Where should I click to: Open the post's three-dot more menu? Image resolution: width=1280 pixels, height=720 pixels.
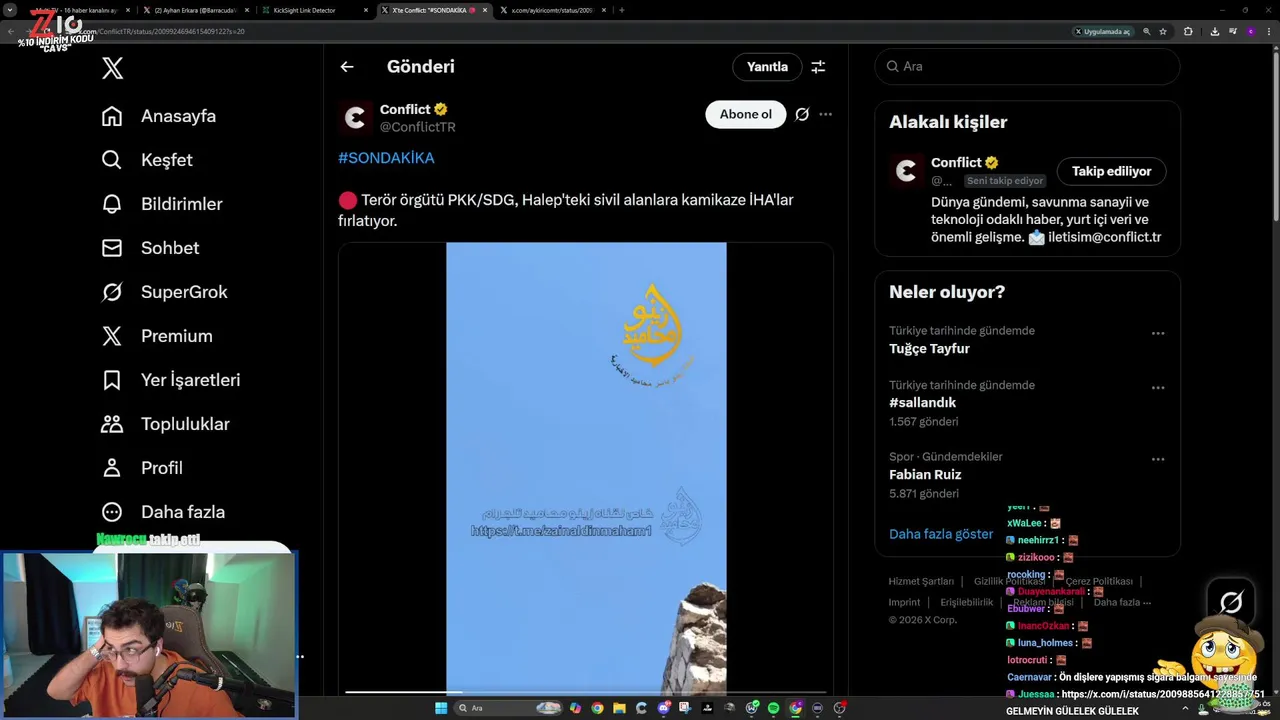click(825, 114)
